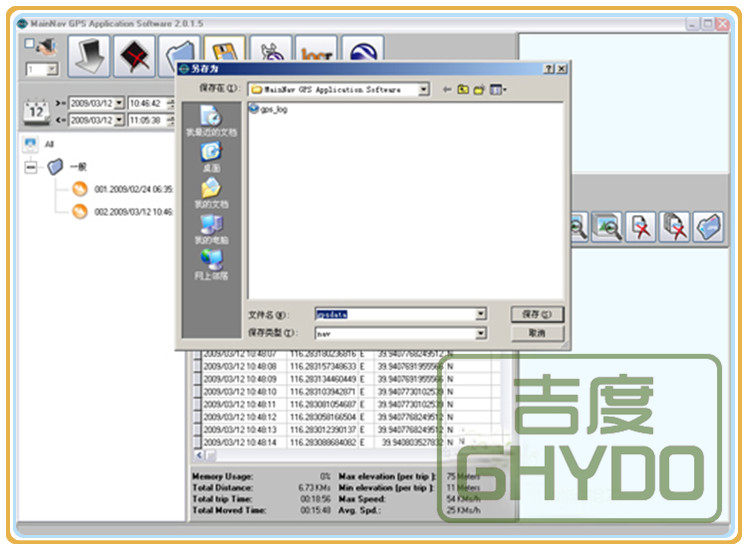Click the back arrow in Save As dialog
This screenshot has height=551, width=750.
447,89
